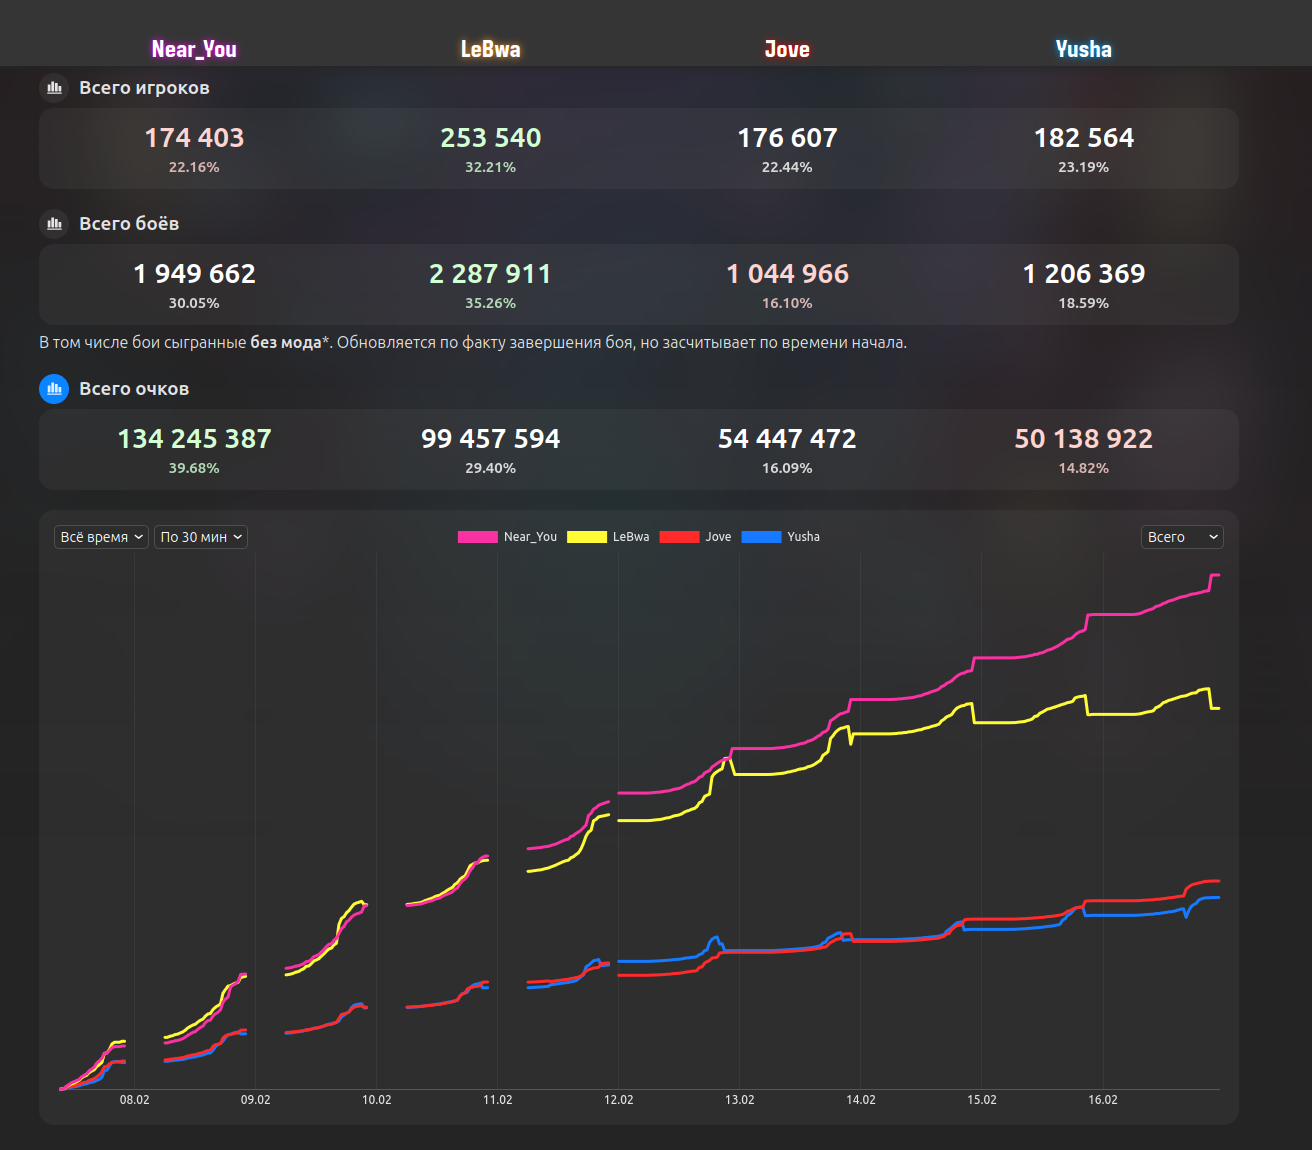Click LeBwa total players value 253 540
The image size is (1312, 1150).
coord(490,138)
